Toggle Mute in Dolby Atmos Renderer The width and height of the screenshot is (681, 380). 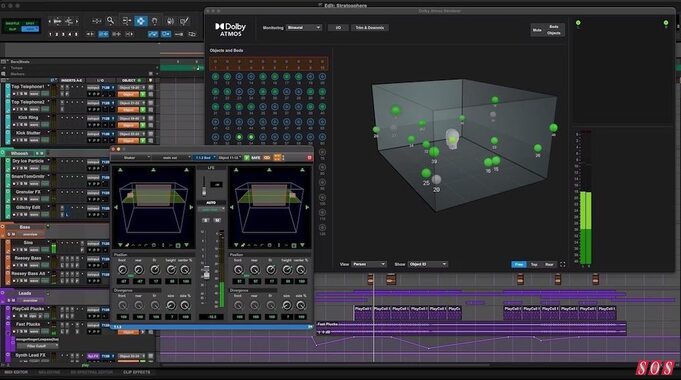537,30
